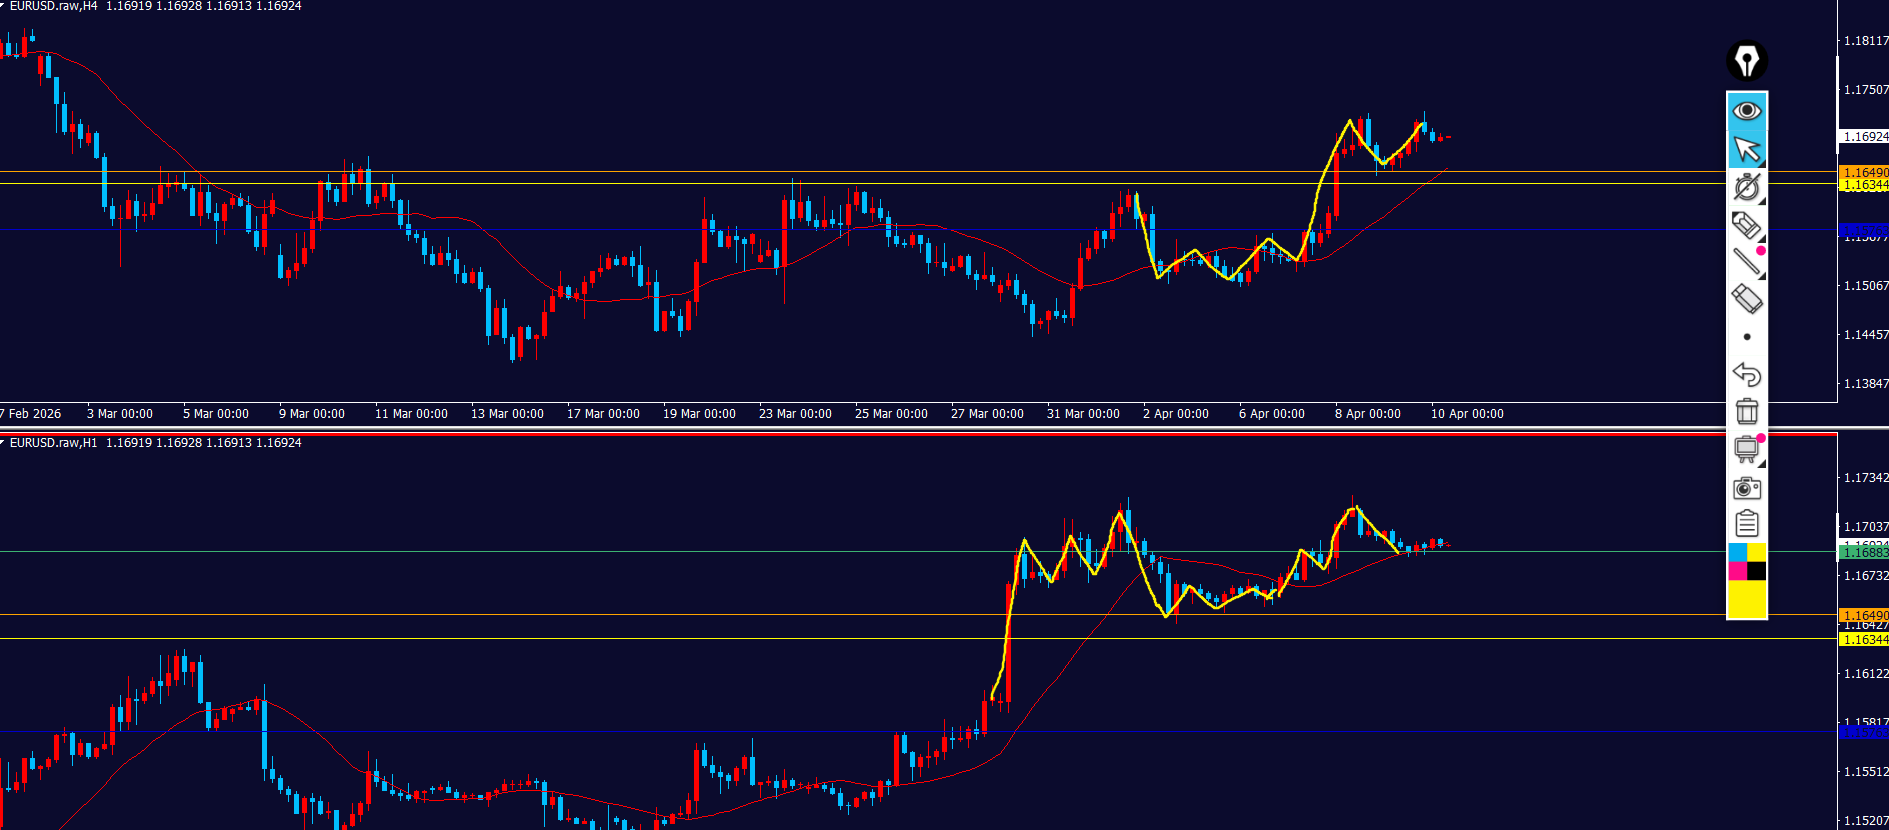Select the cursor arrow tool
This screenshot has width=1889, height=830.
click(x=1747, y=149)
